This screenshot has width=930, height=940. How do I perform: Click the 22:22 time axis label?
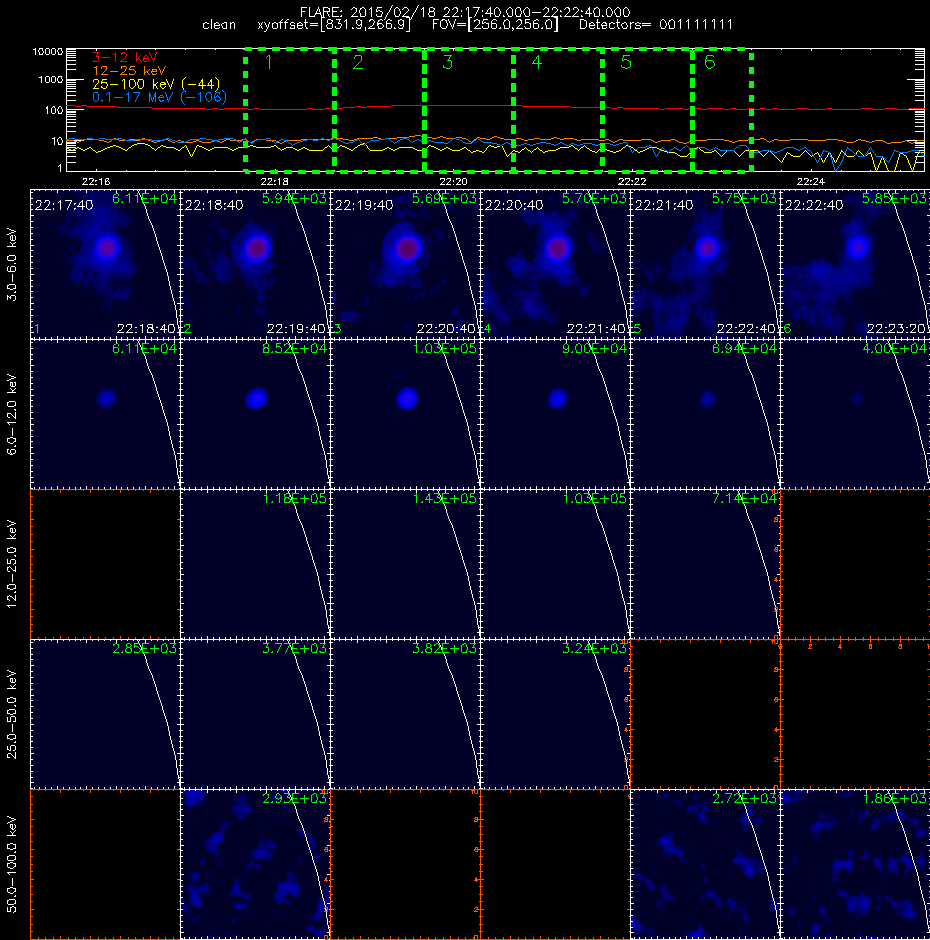coord(632,181)
